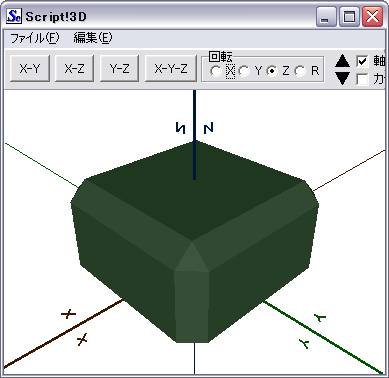The height and width of the screenshot is (378, 389).
Task: Switch to the X-Y view
Action: [x=30, y=69]
